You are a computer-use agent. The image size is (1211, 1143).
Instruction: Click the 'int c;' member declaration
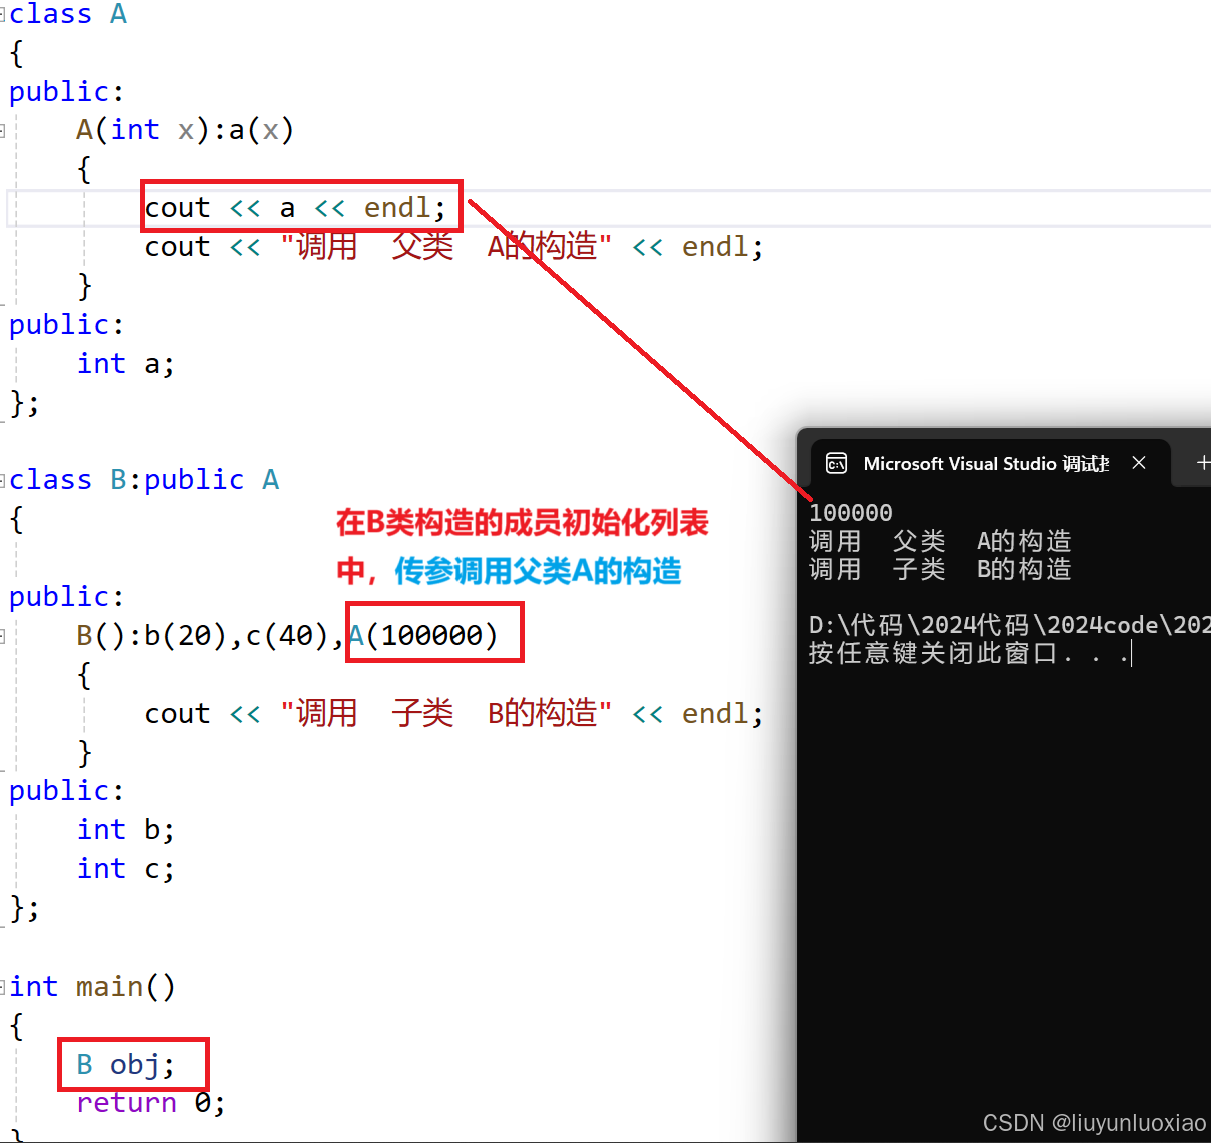[x=126, y=869]
